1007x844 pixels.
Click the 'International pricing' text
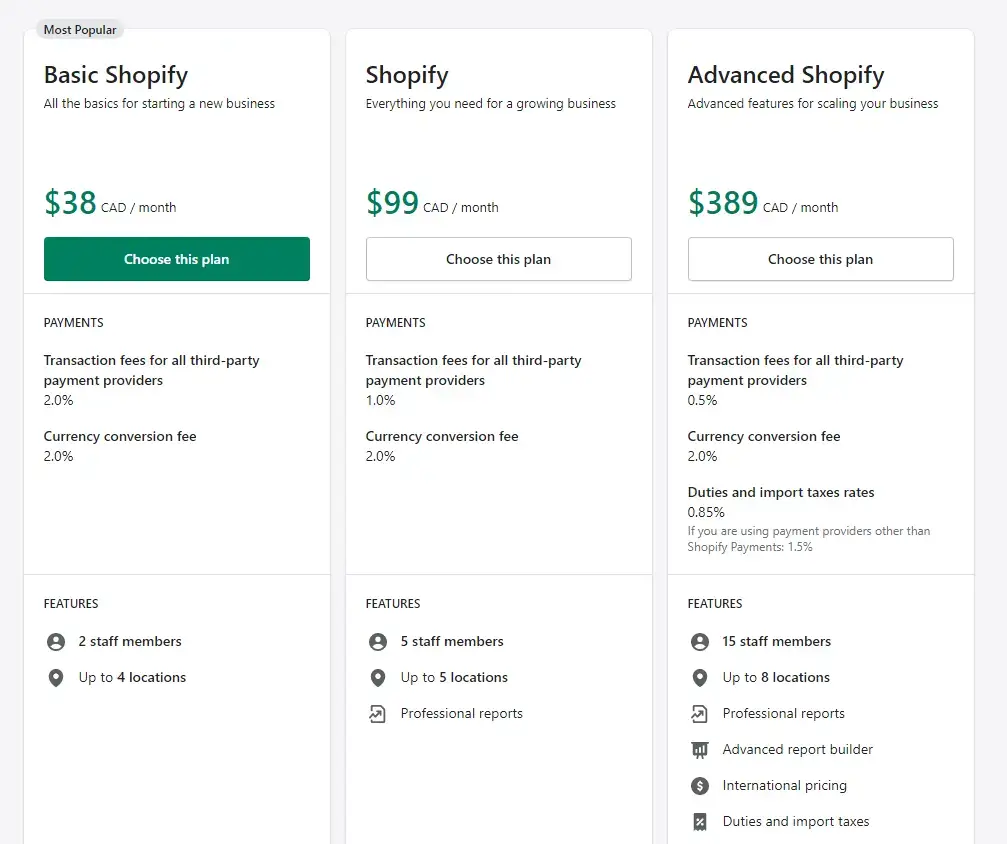click(x=785, y=786)
